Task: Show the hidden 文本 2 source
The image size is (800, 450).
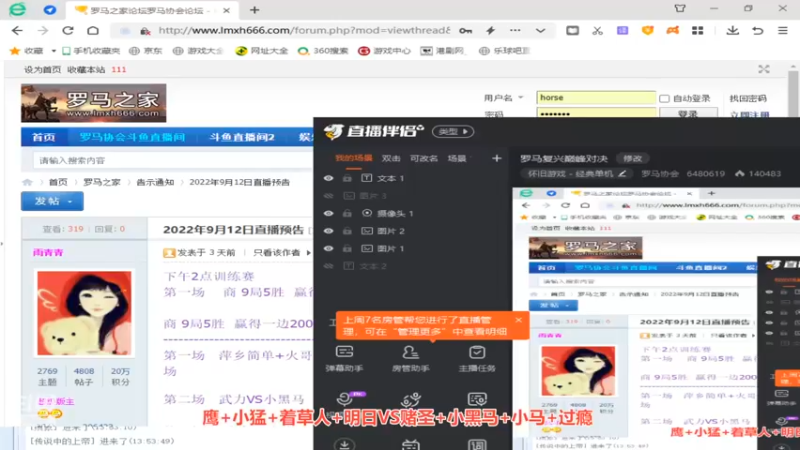Action: (329, 266)
